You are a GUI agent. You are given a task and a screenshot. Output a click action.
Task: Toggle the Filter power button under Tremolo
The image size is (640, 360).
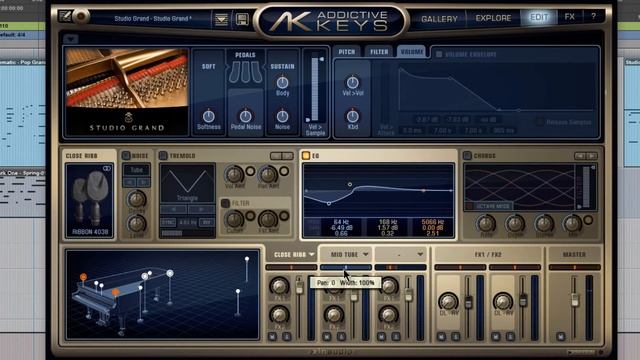click(225, 203)
